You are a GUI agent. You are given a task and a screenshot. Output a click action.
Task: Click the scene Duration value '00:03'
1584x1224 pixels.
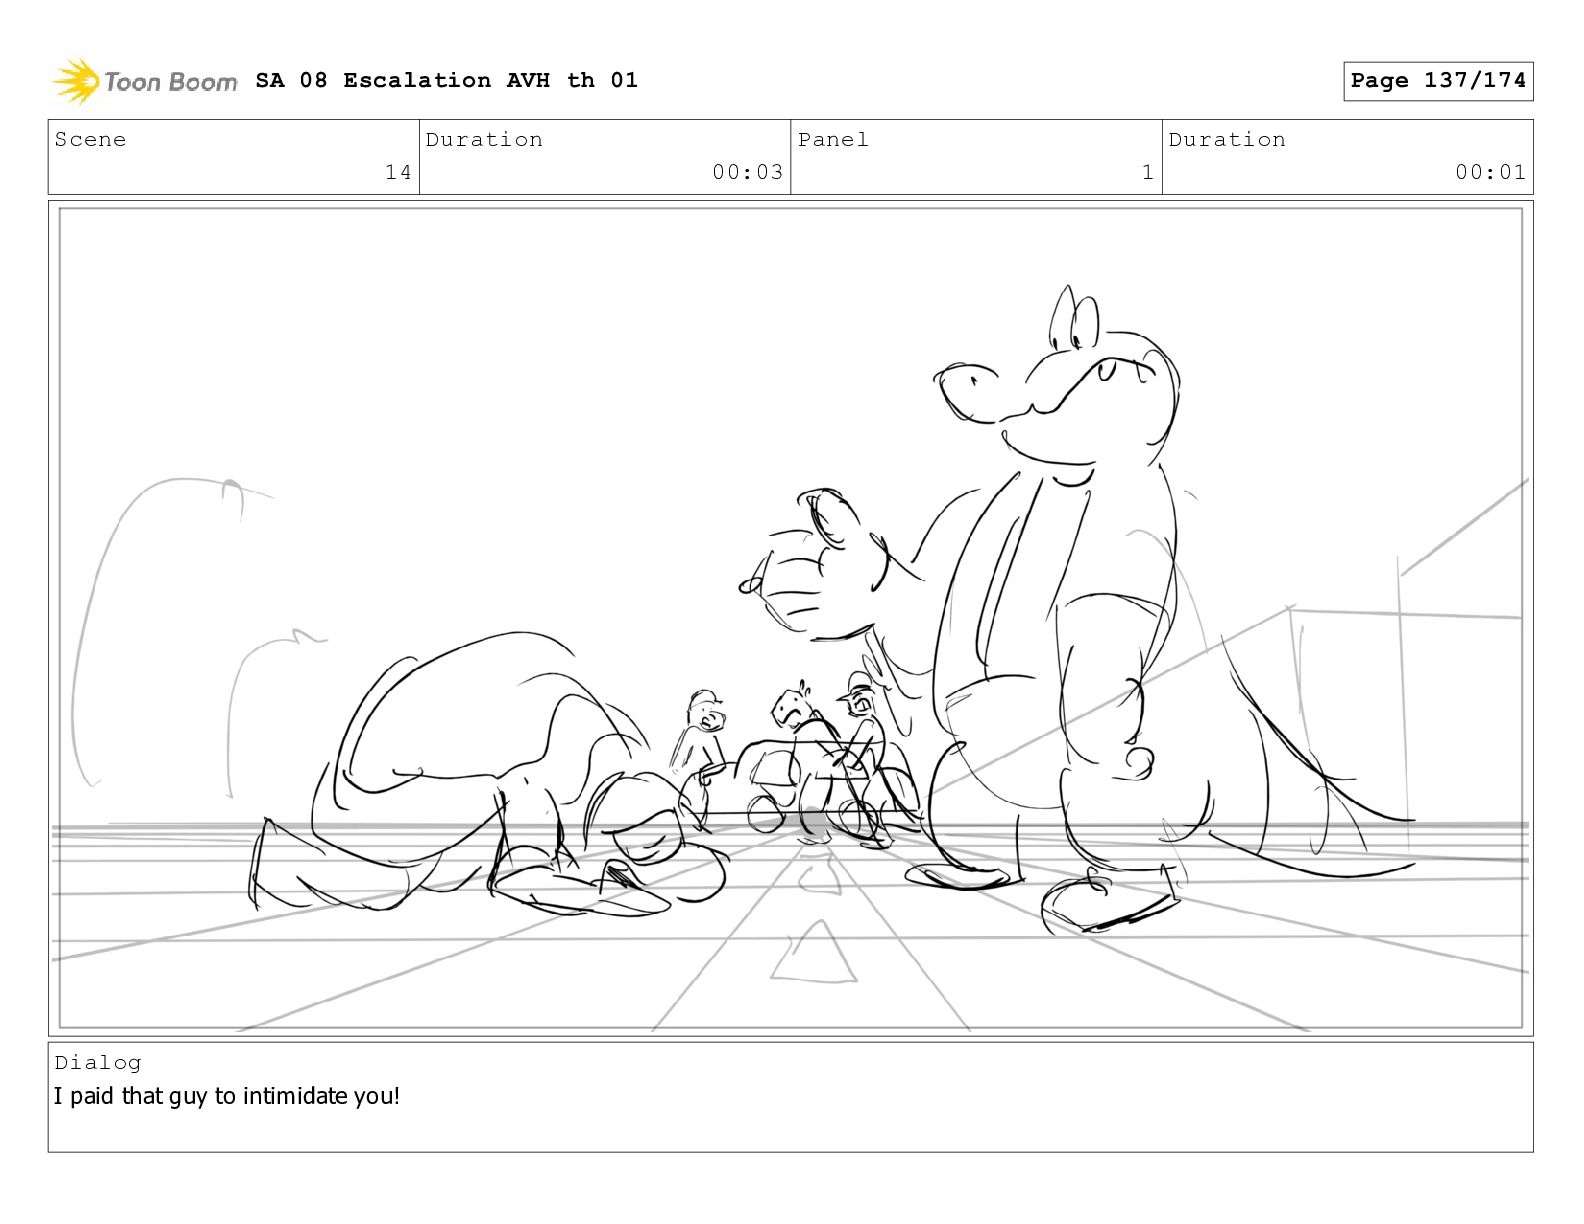point(747,172)
